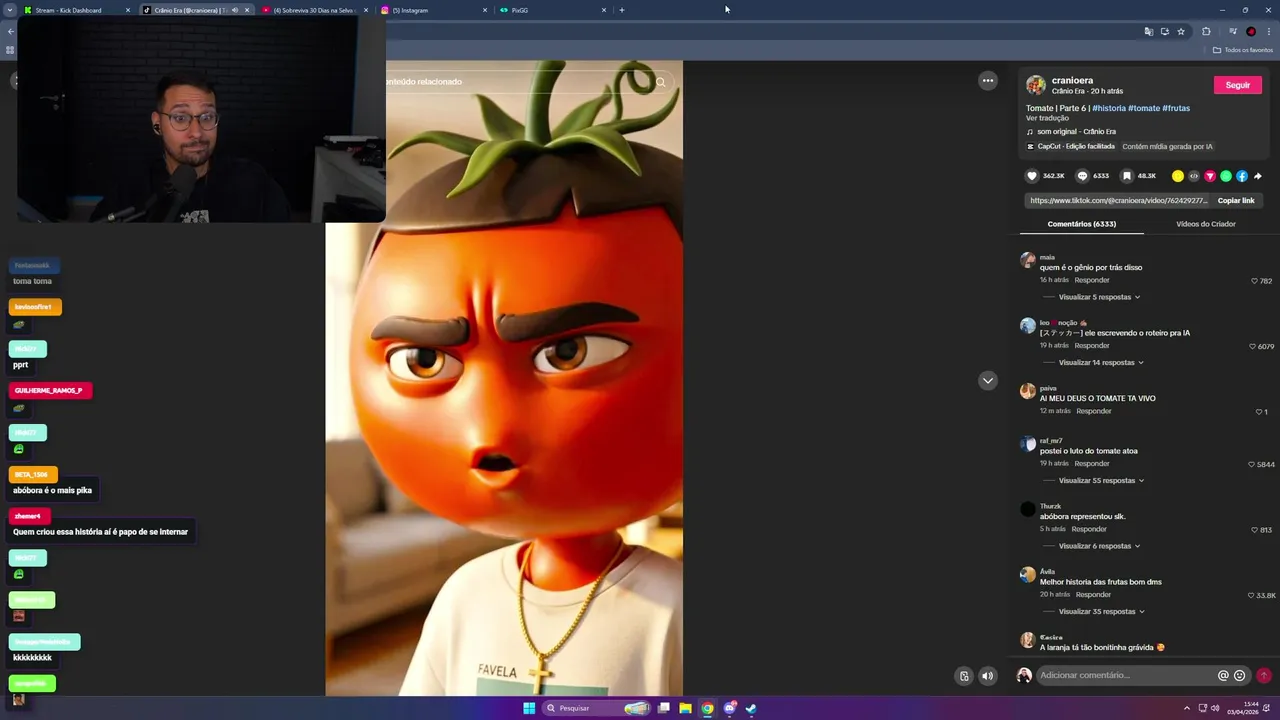Like the video via heart icon

(1032, 176)
